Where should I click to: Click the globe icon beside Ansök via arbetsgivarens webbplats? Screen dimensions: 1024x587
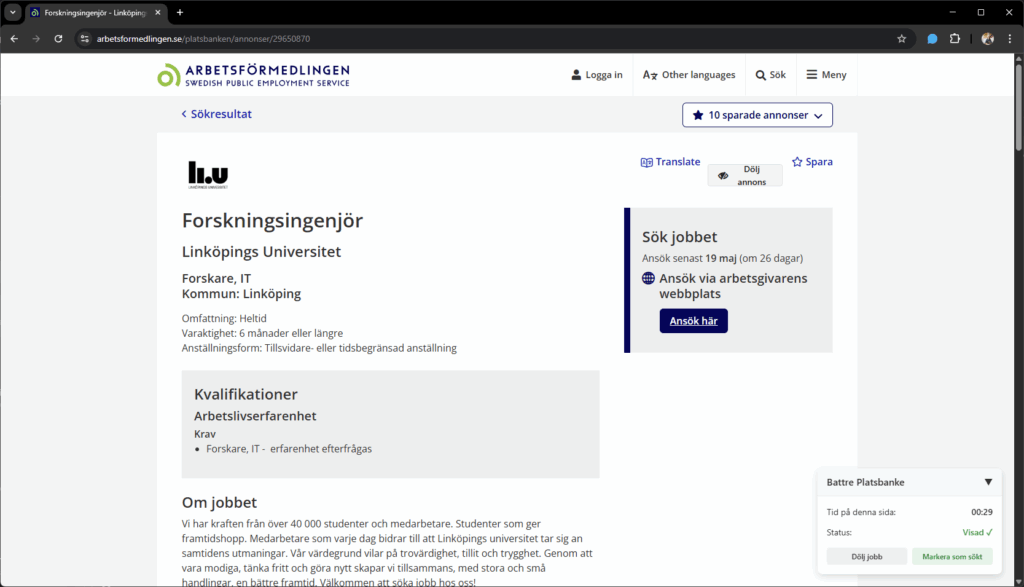[x=648, y=278]
